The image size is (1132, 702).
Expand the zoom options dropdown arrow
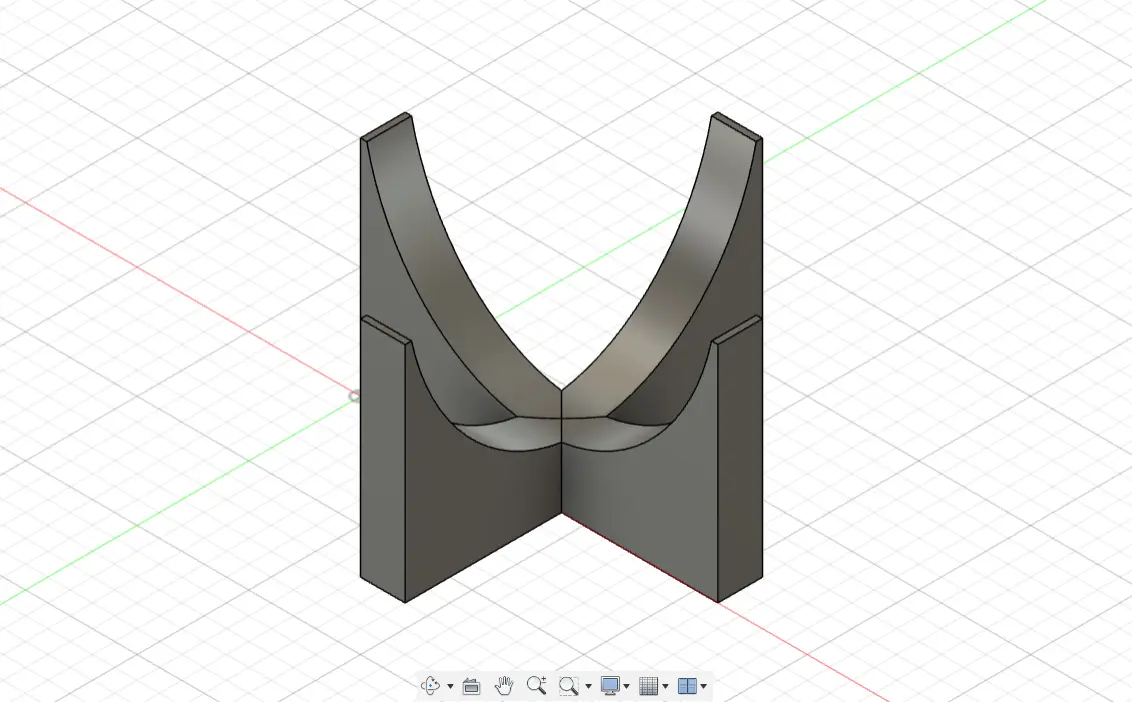pos(588,687)
